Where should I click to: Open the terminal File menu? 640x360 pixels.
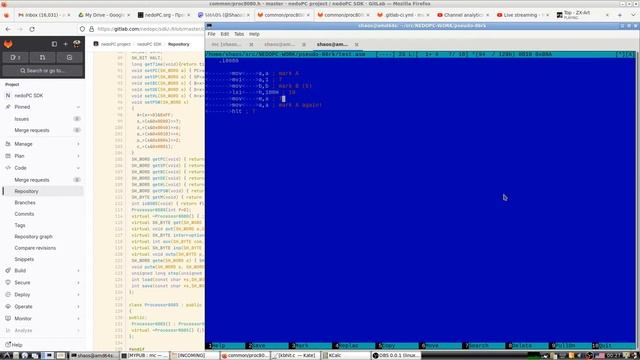click(211, 34)
